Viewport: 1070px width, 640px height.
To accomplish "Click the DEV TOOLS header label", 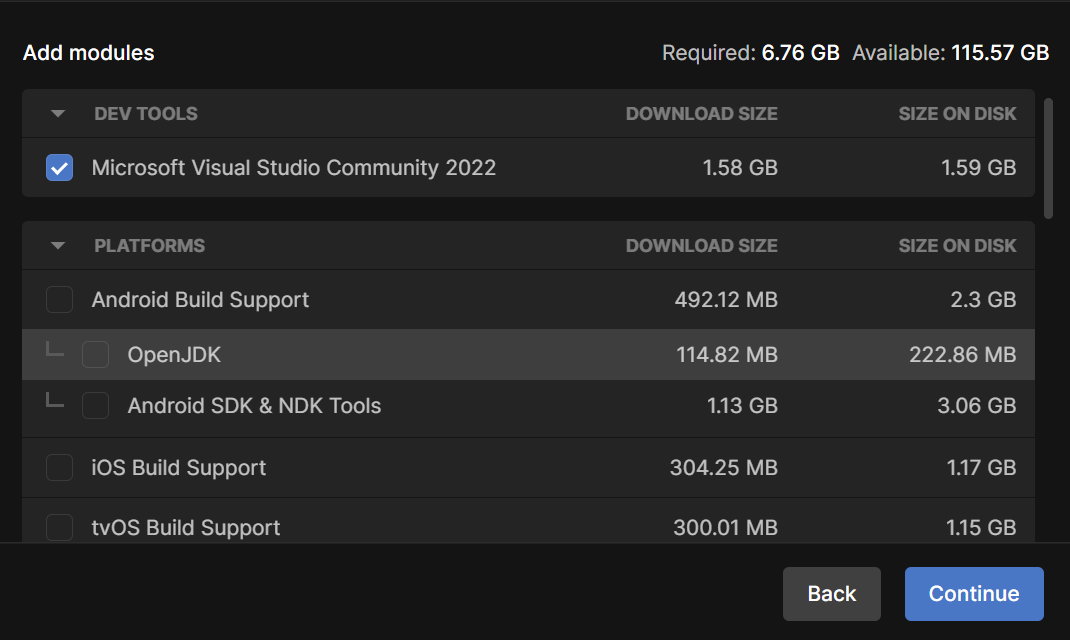I will pos(146,114).
